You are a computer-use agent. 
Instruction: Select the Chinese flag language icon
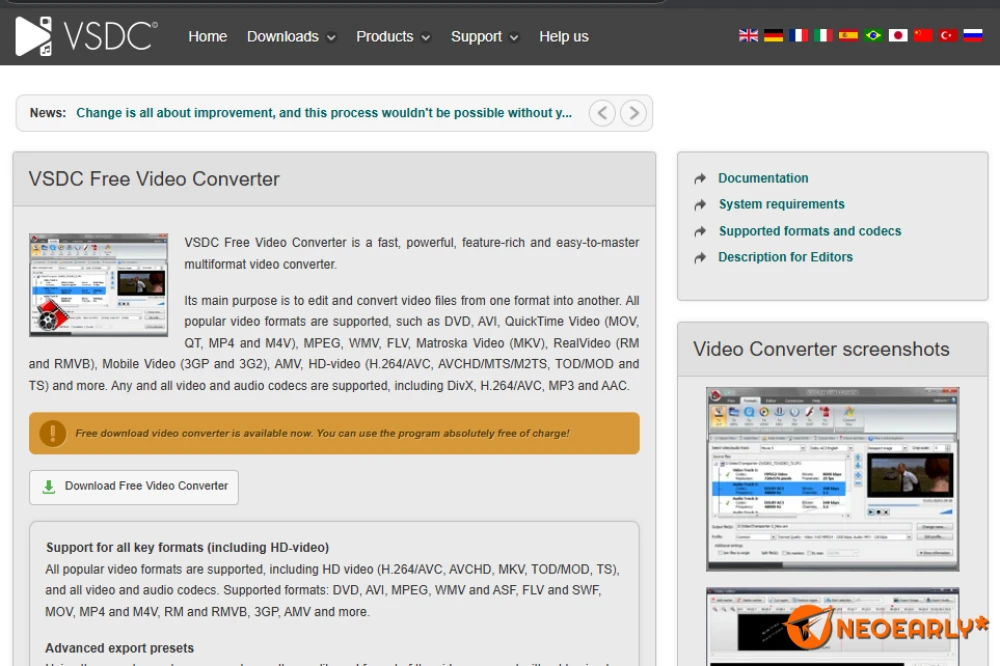tap(923, 36)
